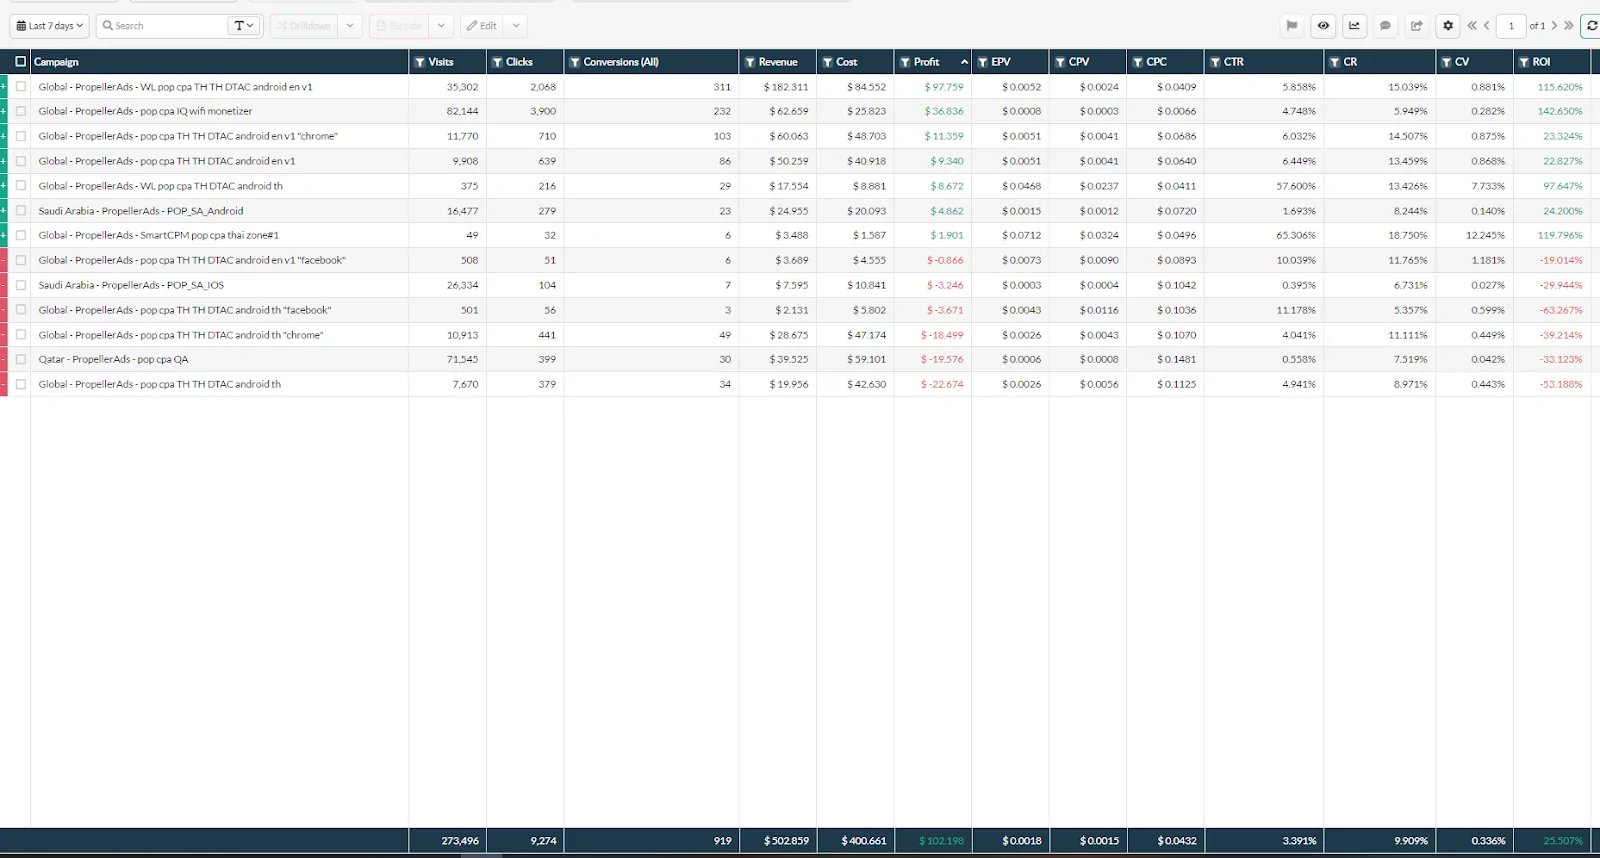Go to first page double-left arrow
The width and height of the screenshot is (1600, 858).
tap(1472, 26)
